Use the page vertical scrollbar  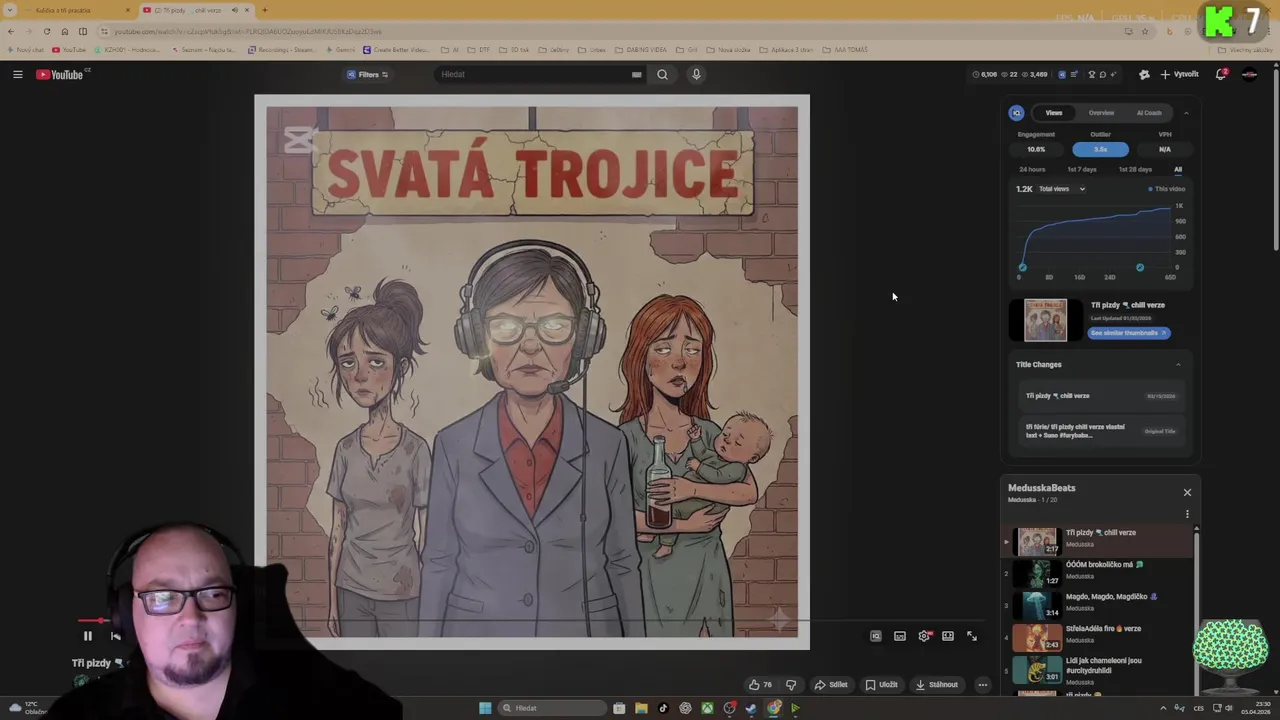point(1275,160)
